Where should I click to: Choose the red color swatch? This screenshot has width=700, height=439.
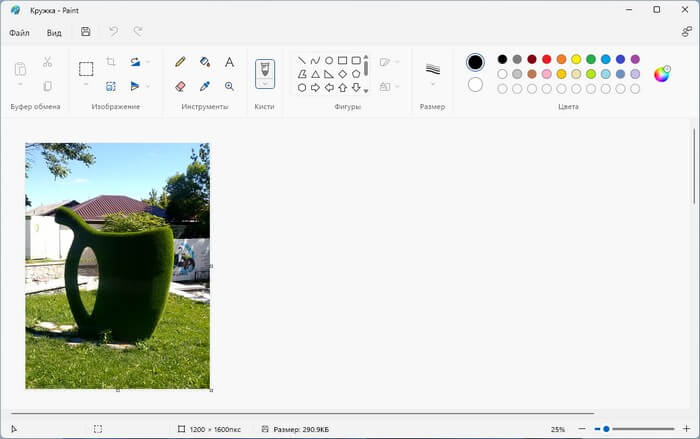[x=546, y=59]
